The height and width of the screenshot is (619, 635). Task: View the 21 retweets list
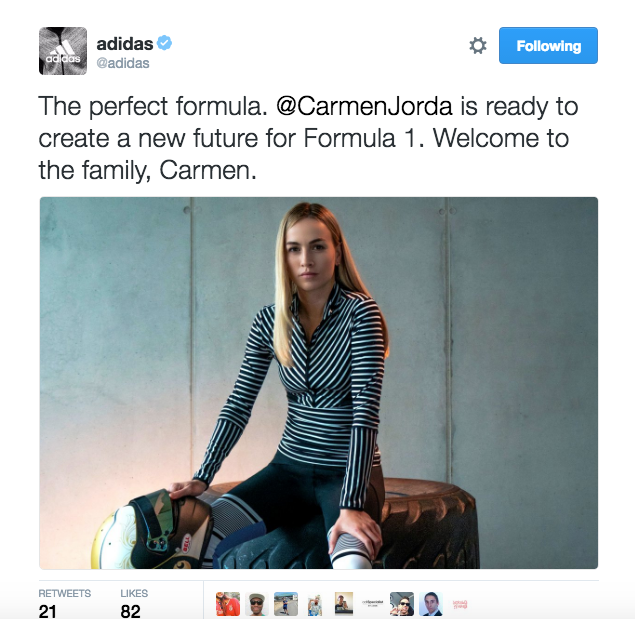pos(64,605)
